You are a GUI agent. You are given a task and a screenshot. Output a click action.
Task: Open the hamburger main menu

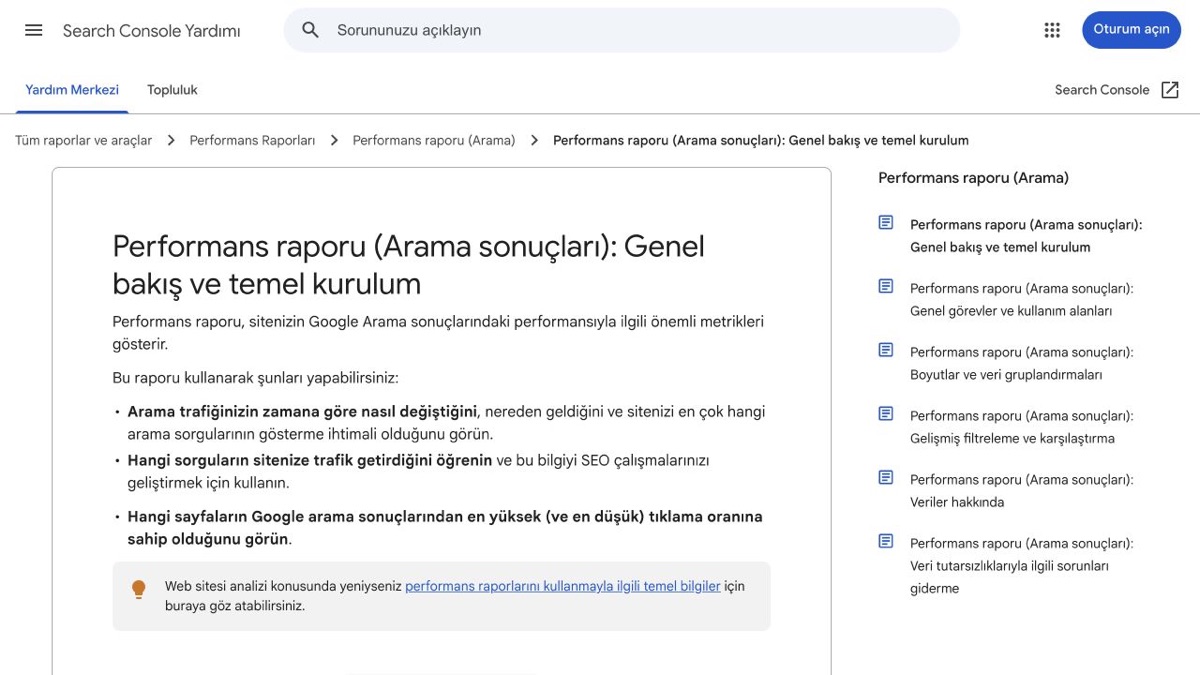coord(34,30)
